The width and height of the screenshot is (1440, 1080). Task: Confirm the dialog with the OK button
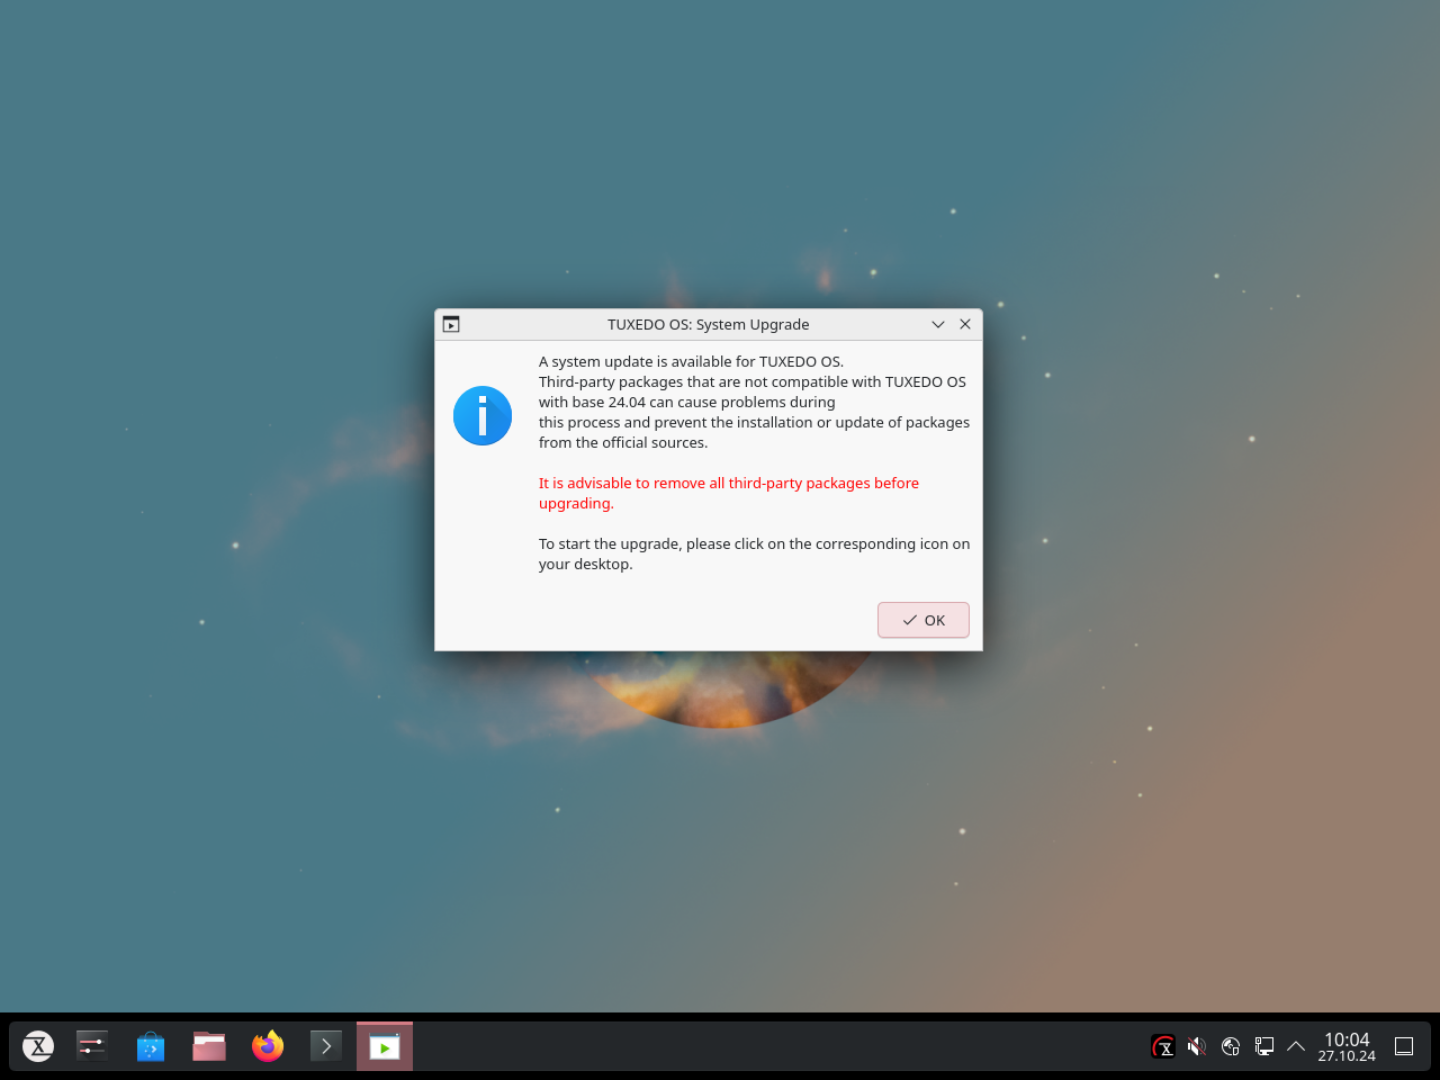pyautogui.click(x=923, y=620)
